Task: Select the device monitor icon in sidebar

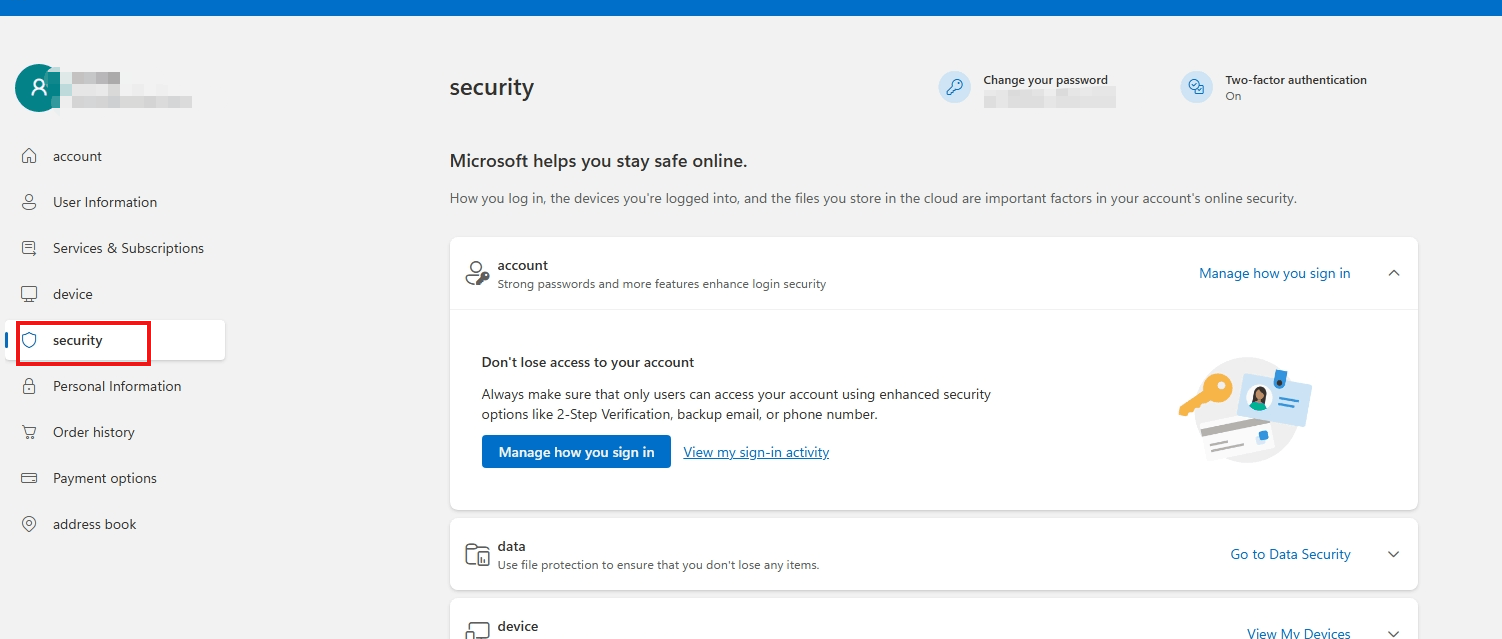Action: point(29,293)
